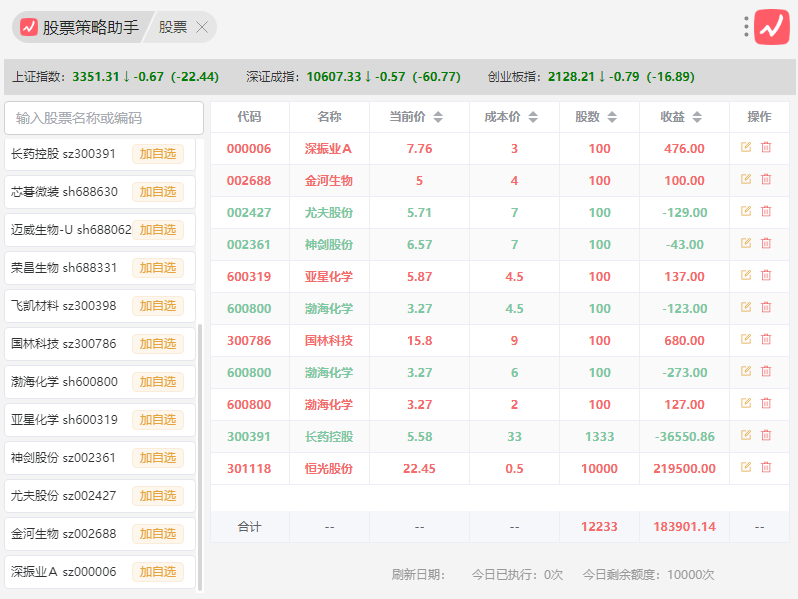Add 亚星化学 sh600319 to watchlist
This screenshot has height=599, width=798.
pos(158,420)
